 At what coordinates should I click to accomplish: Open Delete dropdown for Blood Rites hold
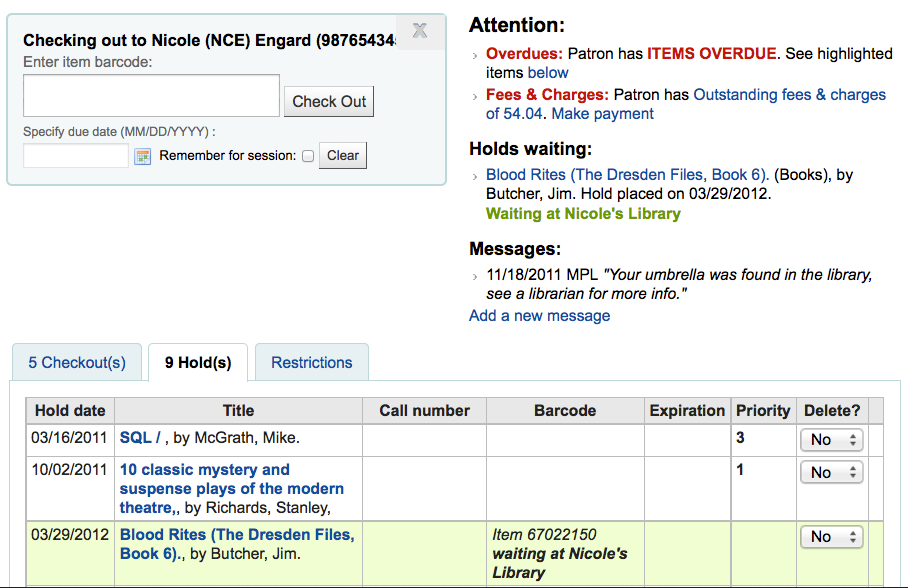click(x=831, y=537)
